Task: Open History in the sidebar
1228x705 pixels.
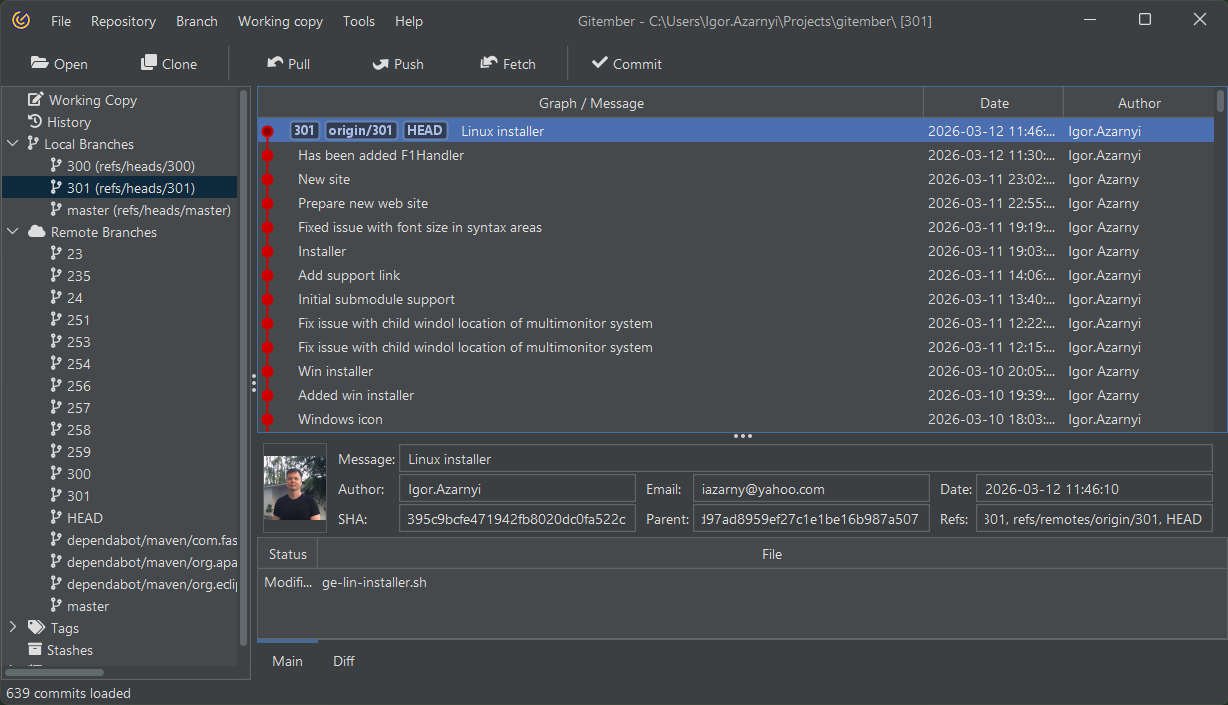Action: (x=68, y=122)
